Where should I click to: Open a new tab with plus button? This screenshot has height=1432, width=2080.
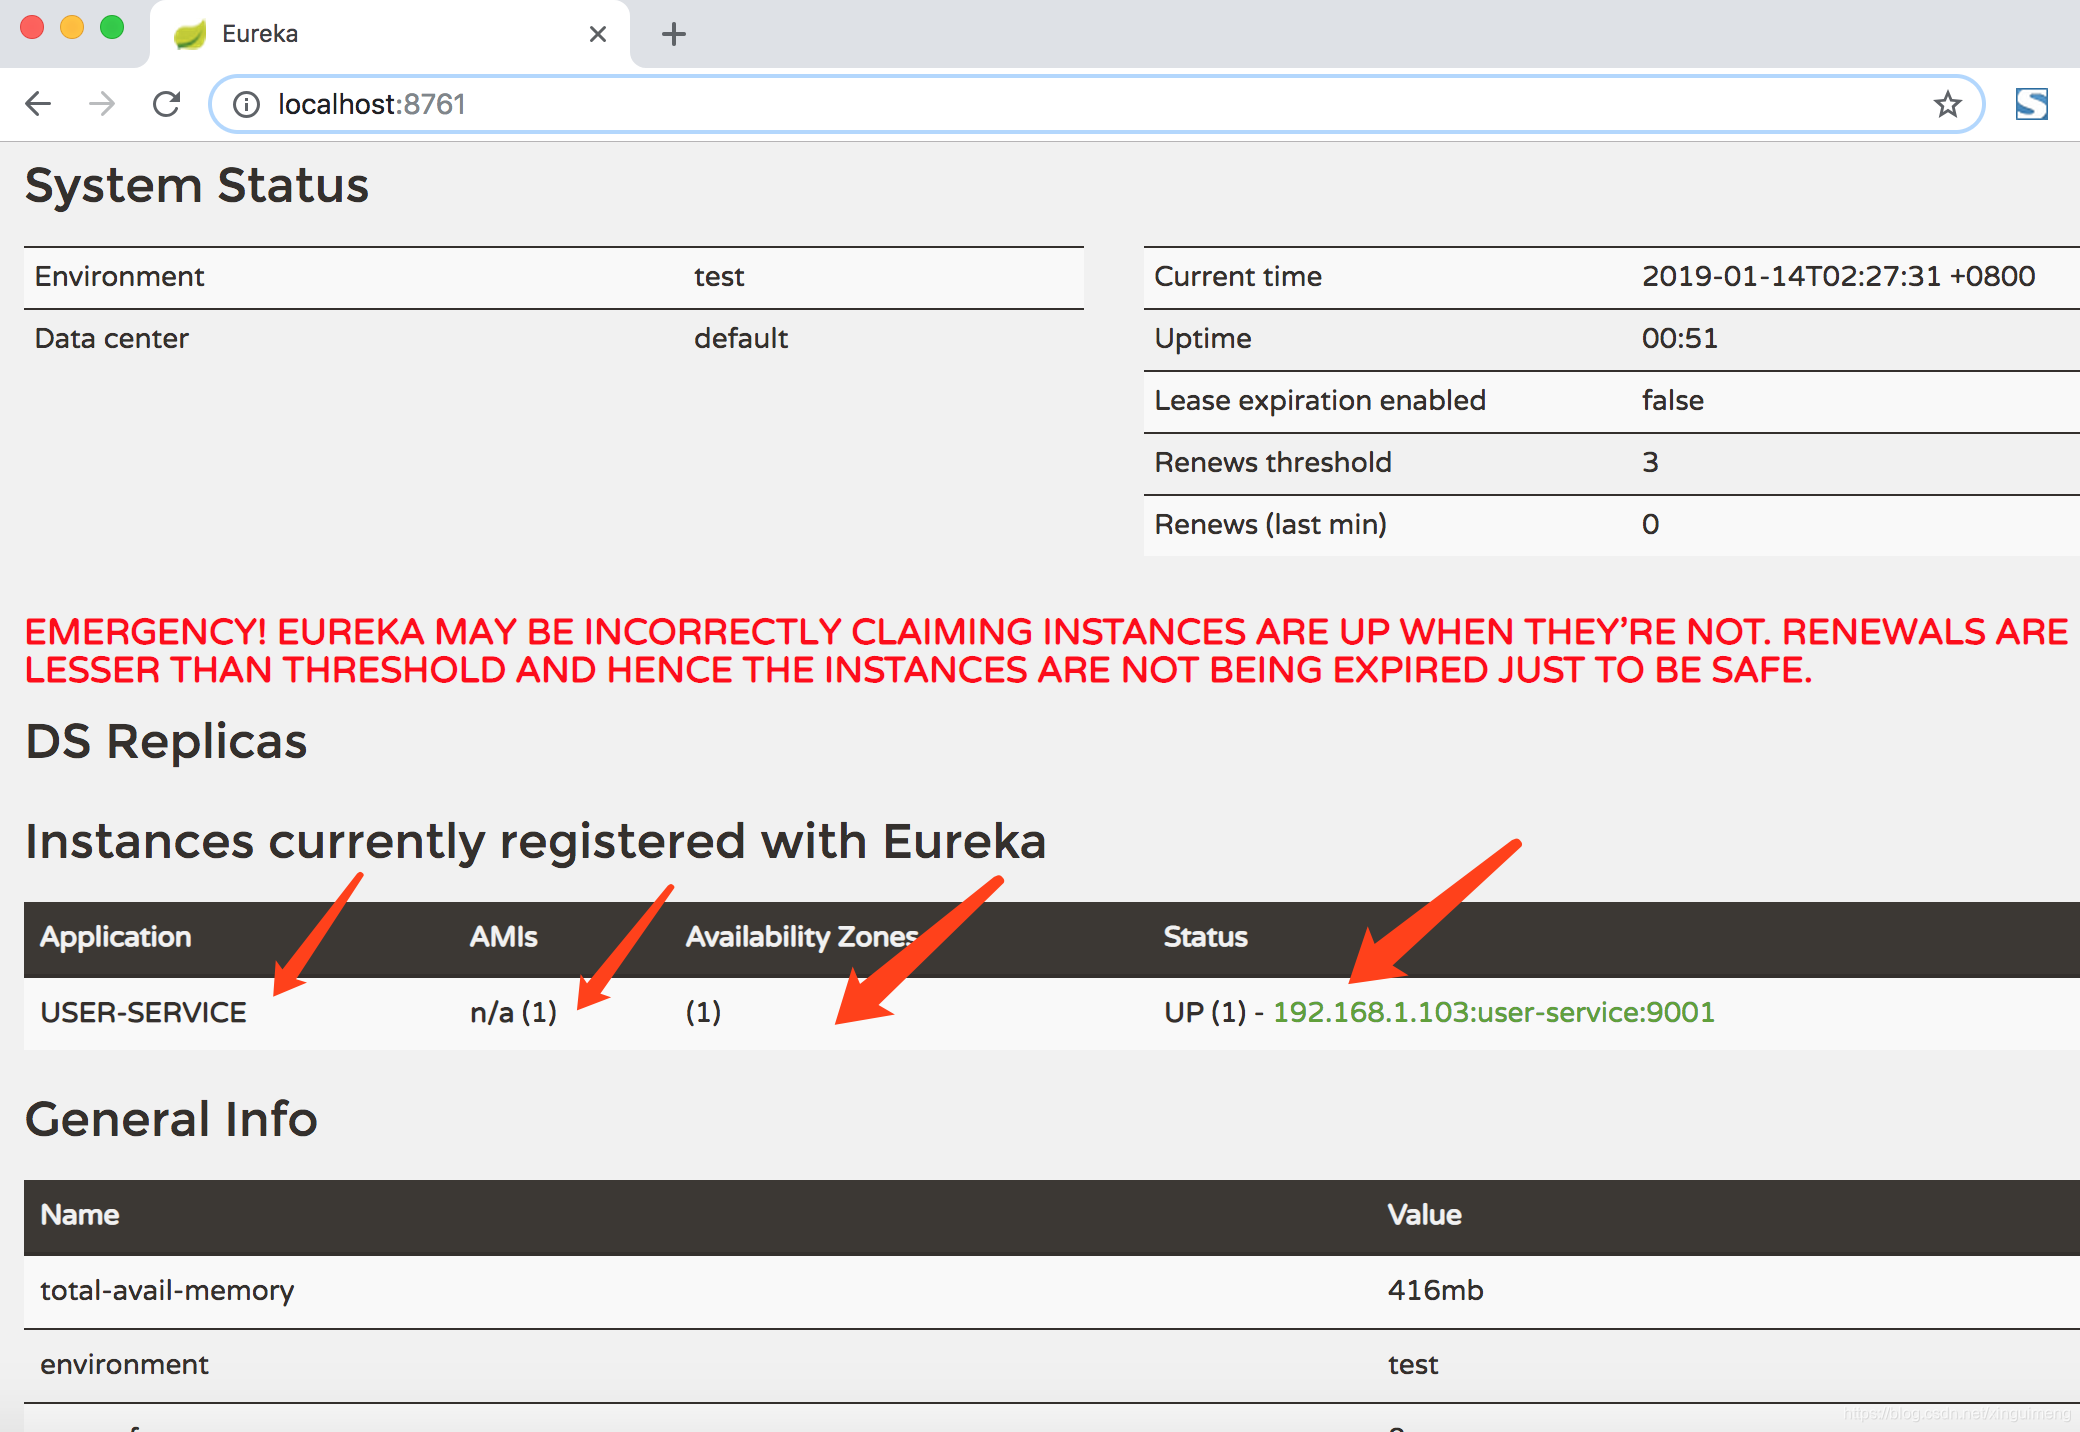point(674,34)
